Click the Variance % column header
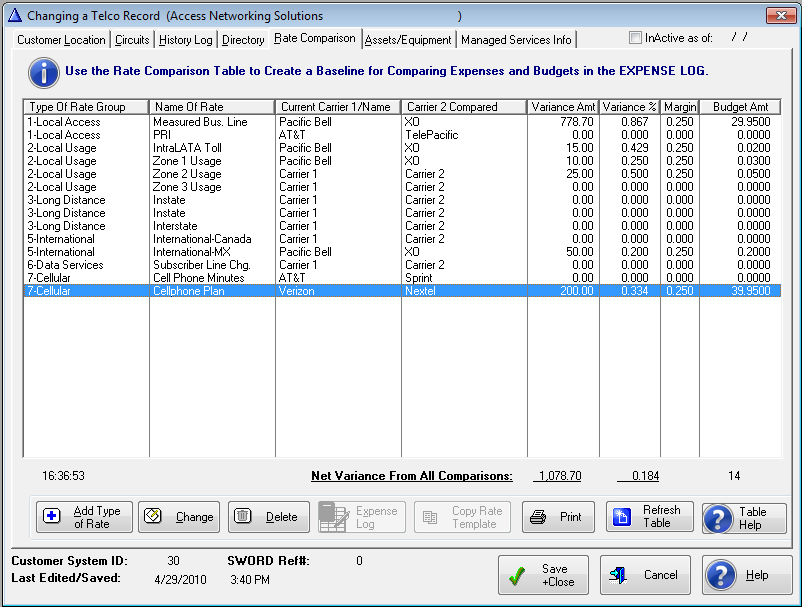 (x=629, y=107)
